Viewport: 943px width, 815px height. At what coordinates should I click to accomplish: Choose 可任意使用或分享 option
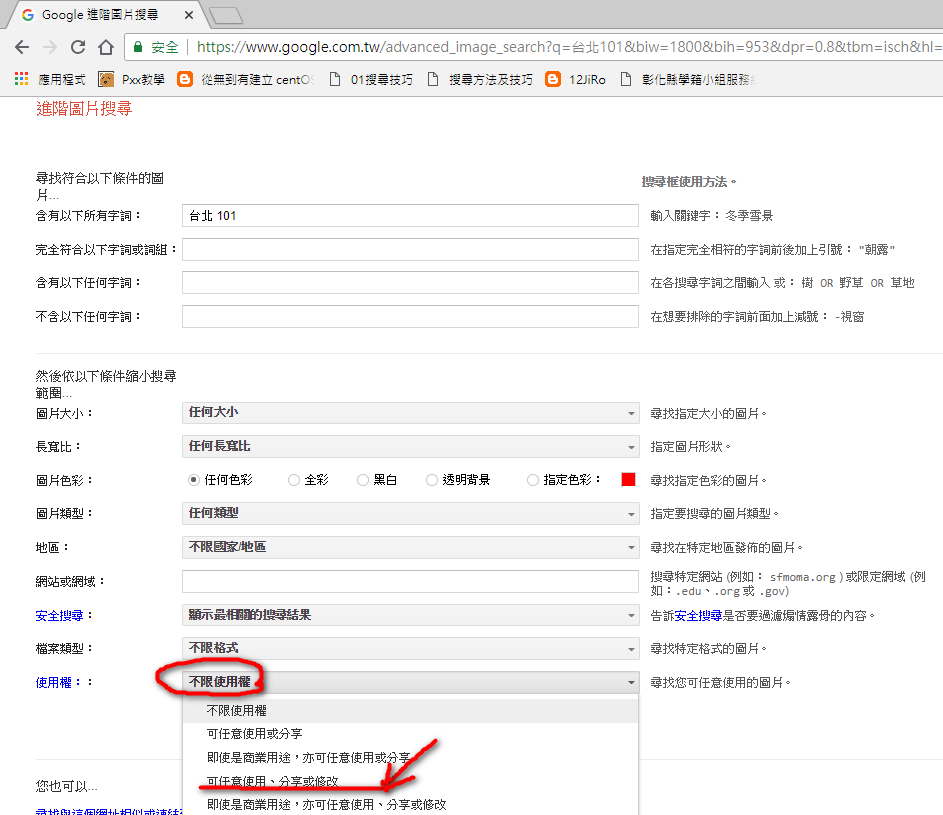pyautogui.click(x=410, y=734)
